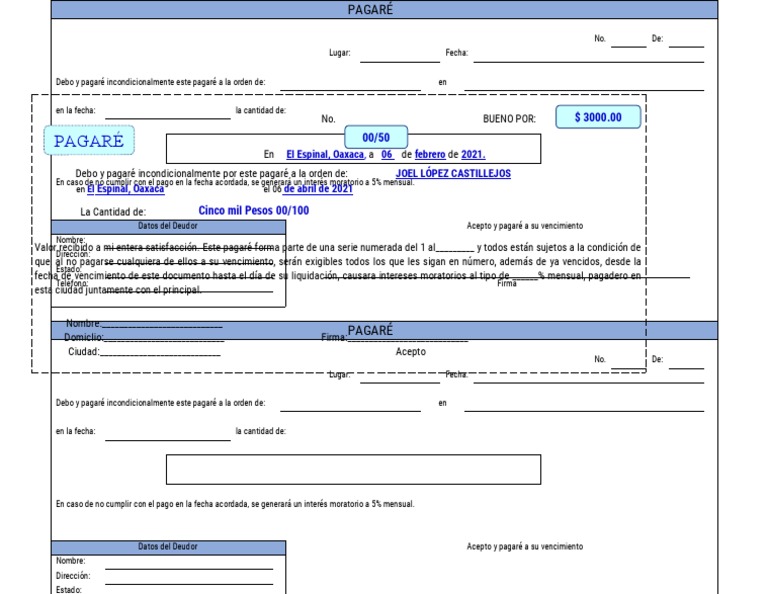Viewport: 768px width, 594px height.
Task: Click the lower 'Datos del Deudor' header
Action: point(168,546)
